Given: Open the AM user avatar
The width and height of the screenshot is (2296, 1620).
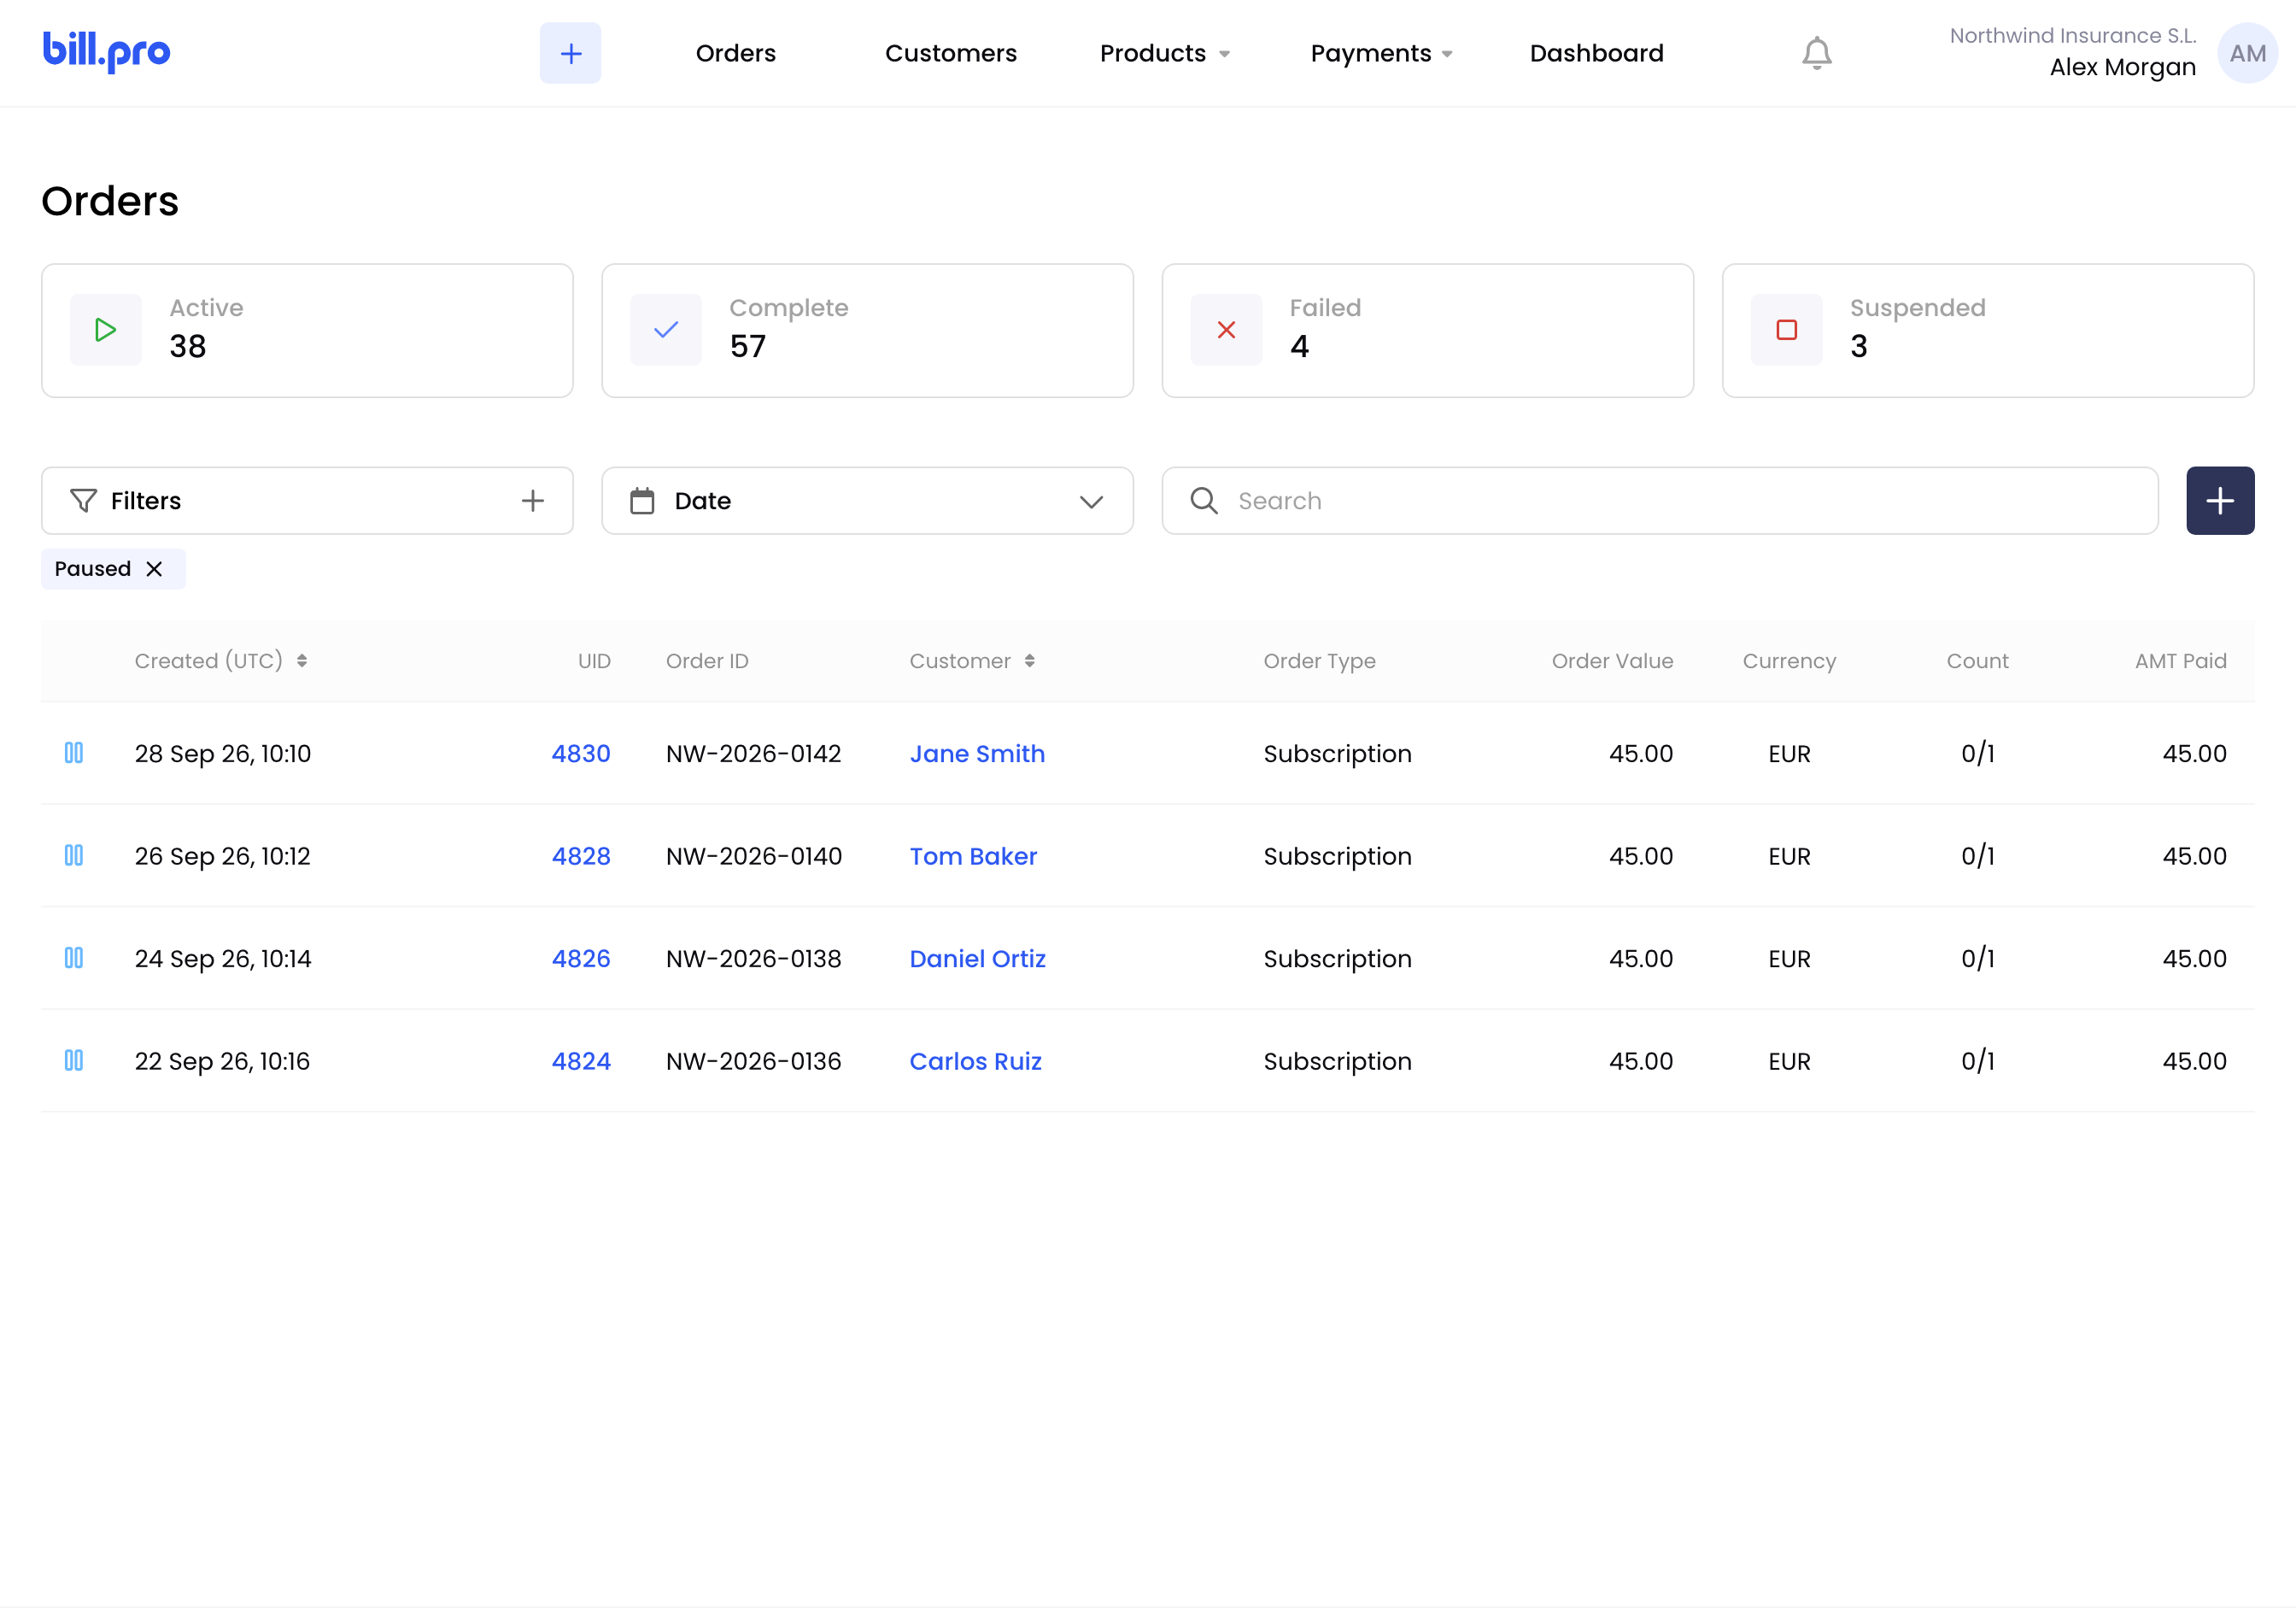Looking at the screenshot, I should 2247,53.
